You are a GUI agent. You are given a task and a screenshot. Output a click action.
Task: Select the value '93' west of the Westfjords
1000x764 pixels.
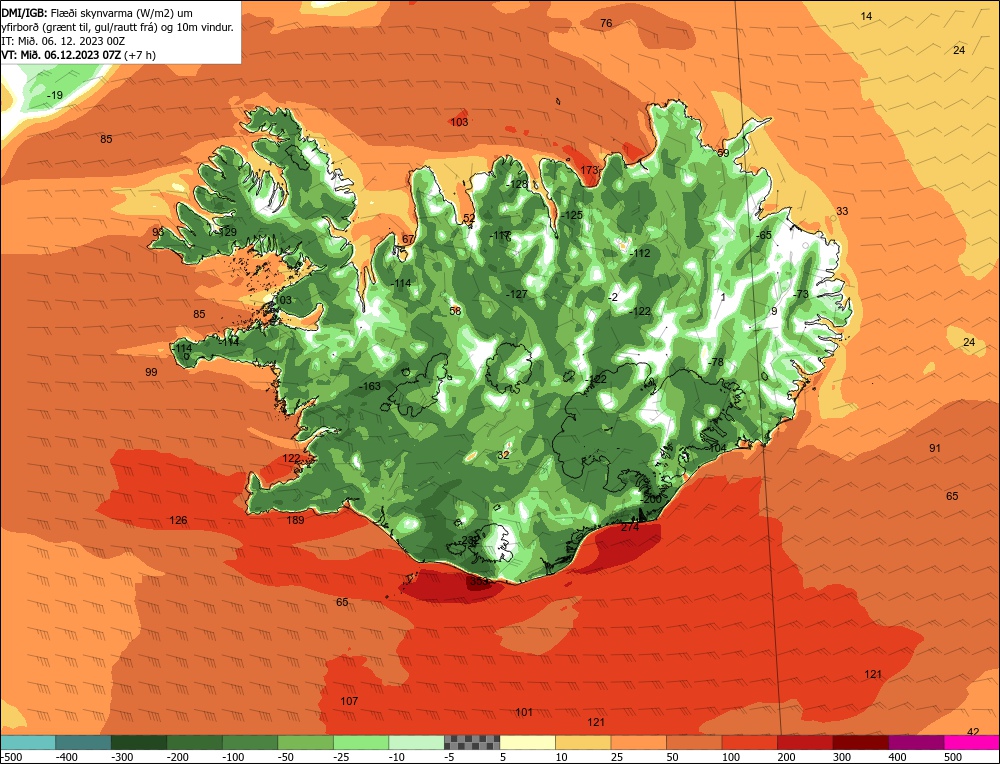pos(158,231)
